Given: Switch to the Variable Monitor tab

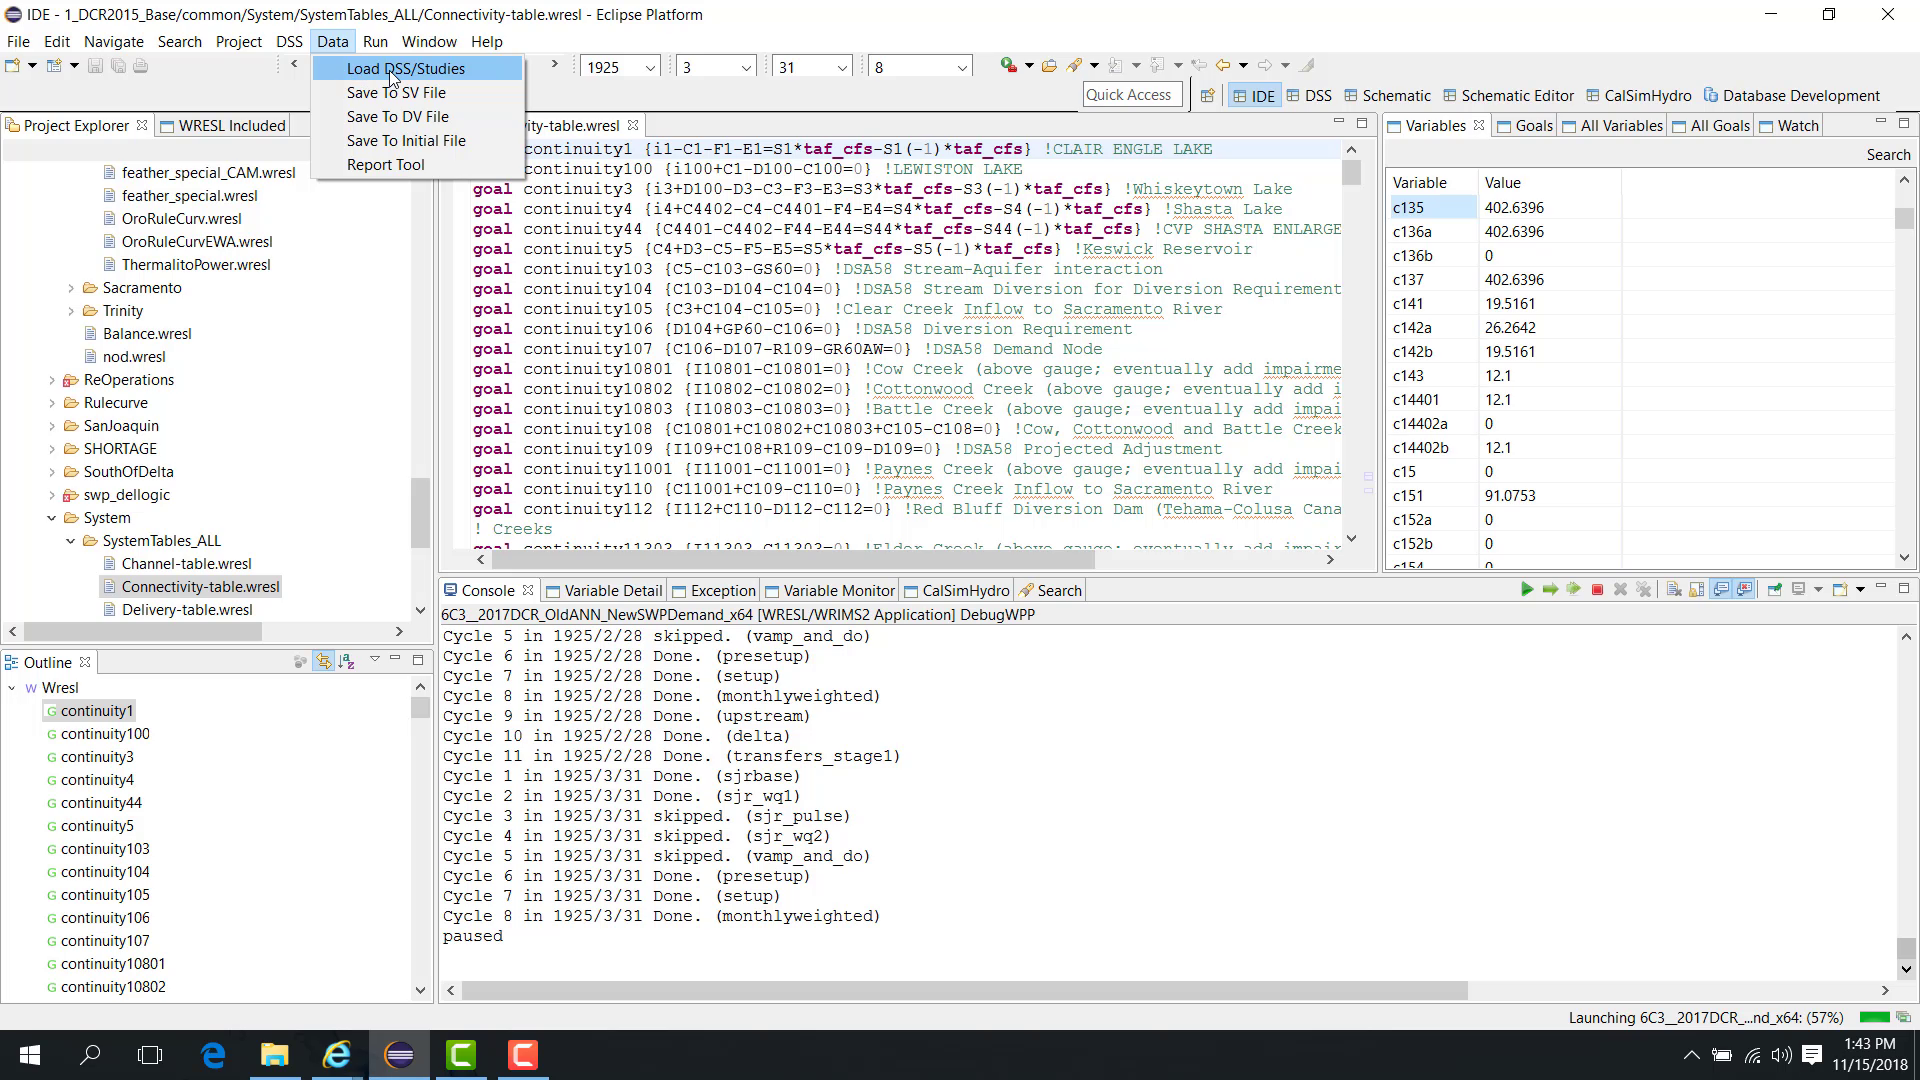Looking at the screenshot, I should 829,590.
